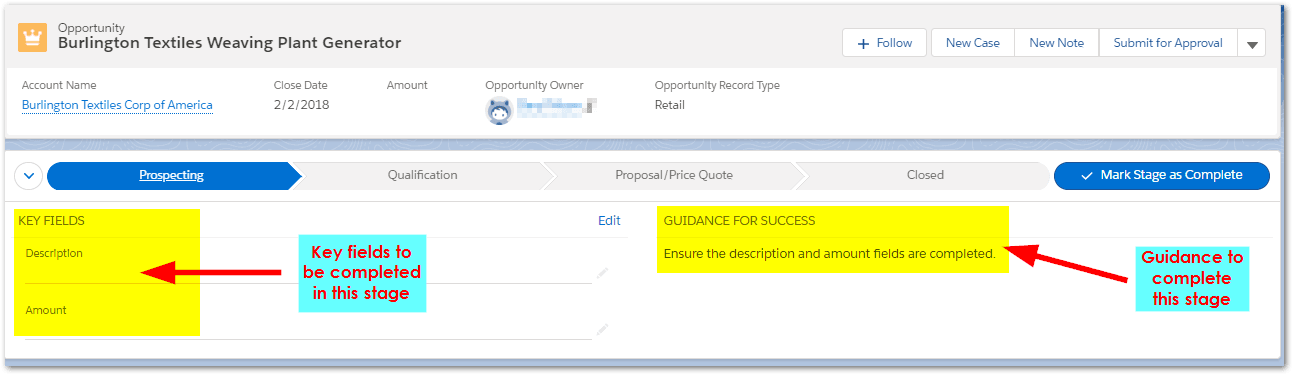Click the Account Name label
The width and height of the screenshot is (1293, 375).
(x=59, y=86)
